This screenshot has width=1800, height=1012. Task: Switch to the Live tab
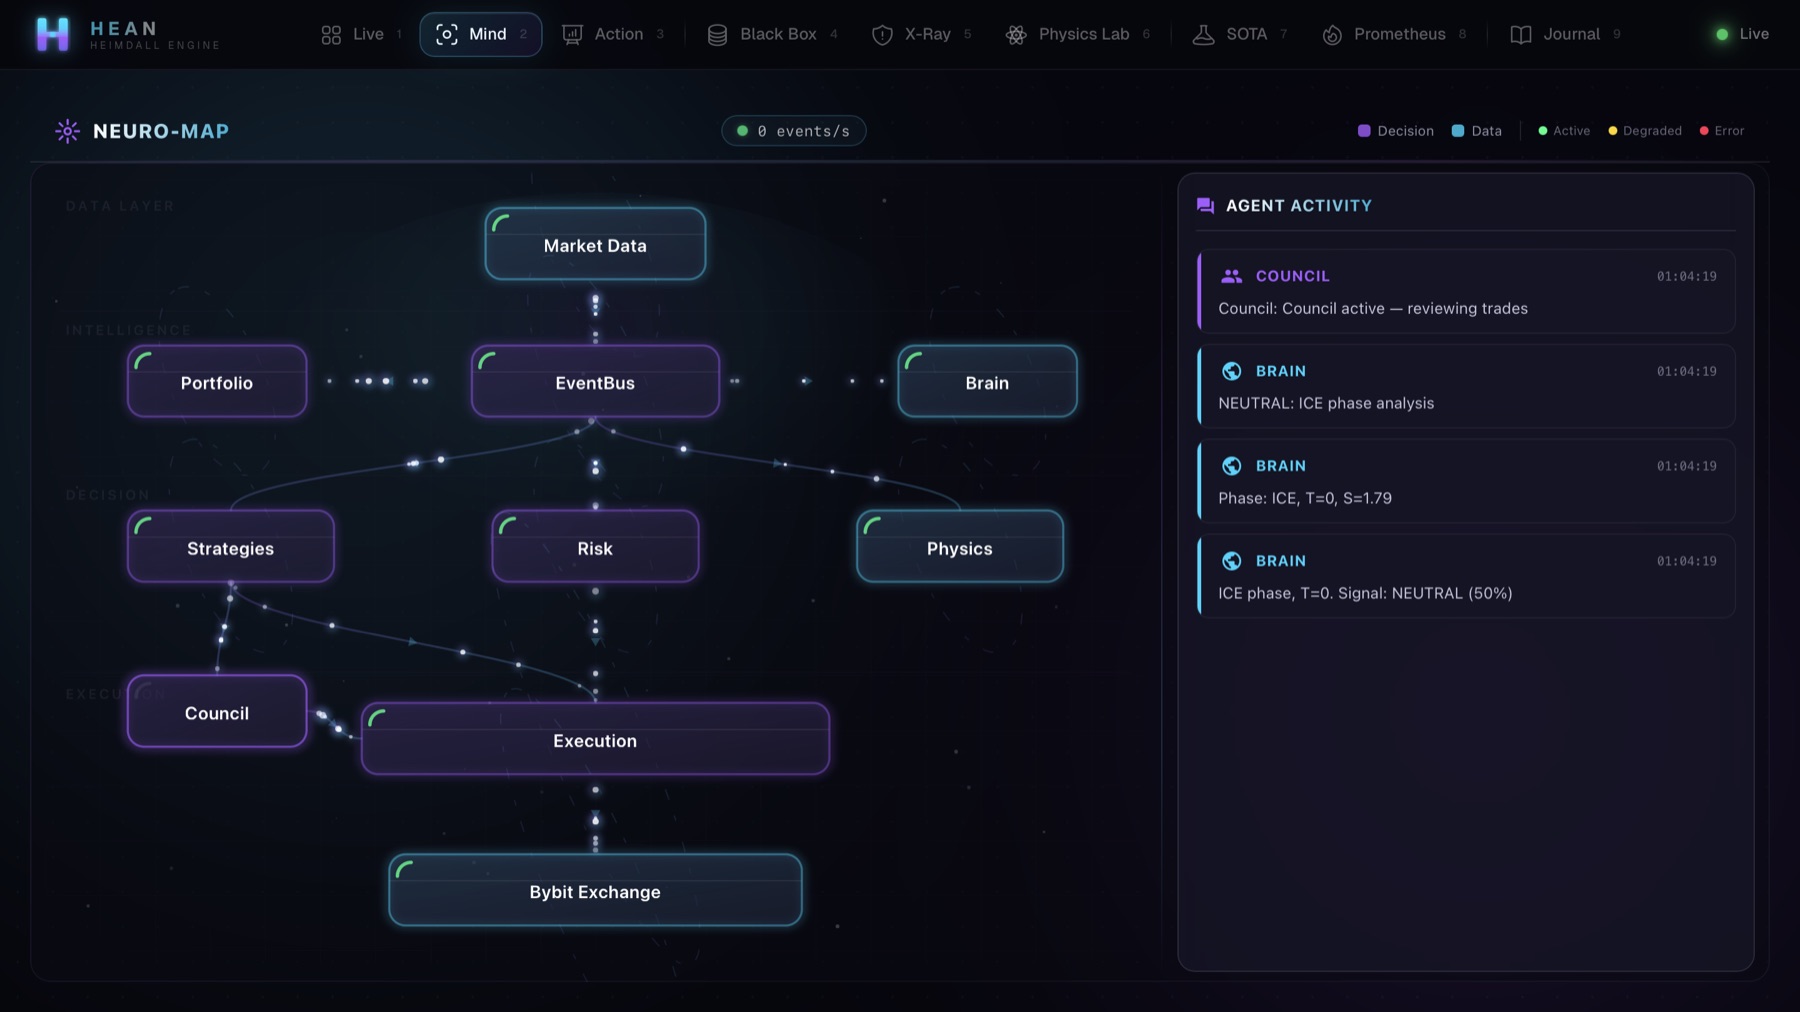coord(361,34)
